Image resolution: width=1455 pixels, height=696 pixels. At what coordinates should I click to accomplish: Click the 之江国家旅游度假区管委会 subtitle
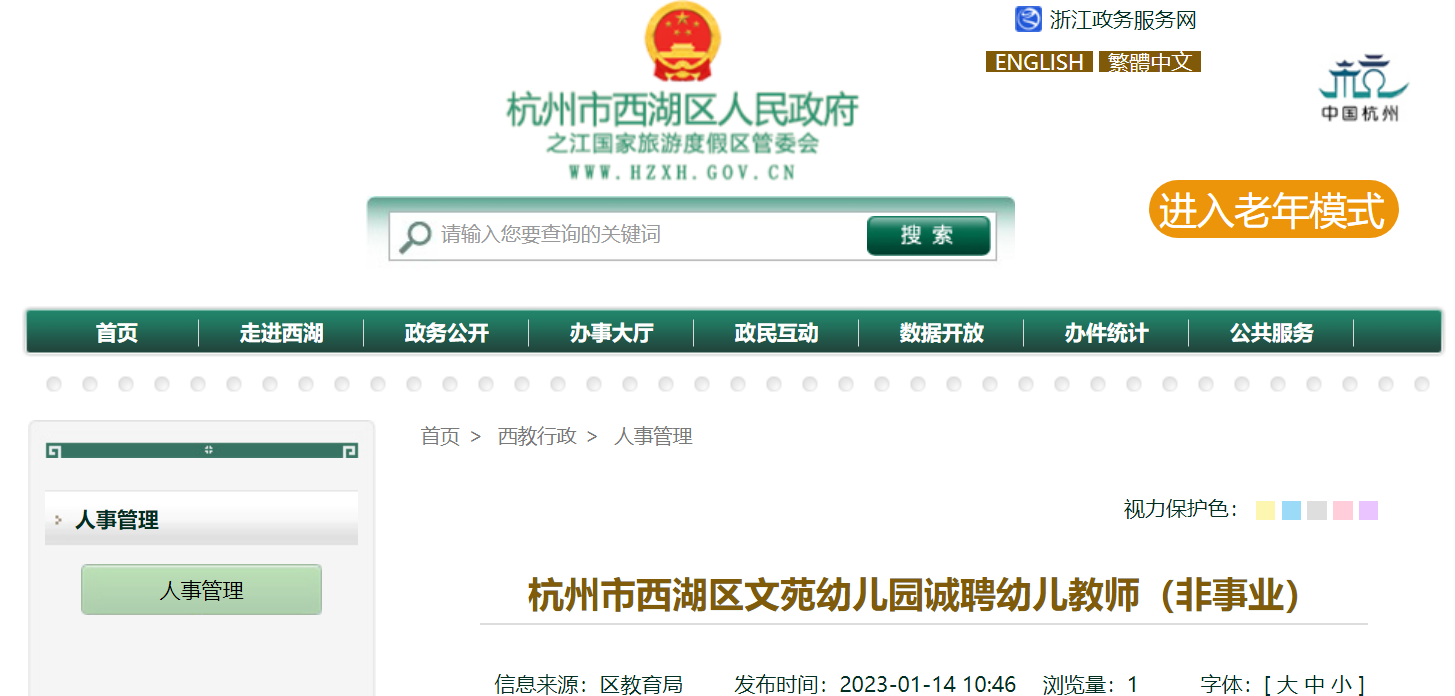[682, 144]
